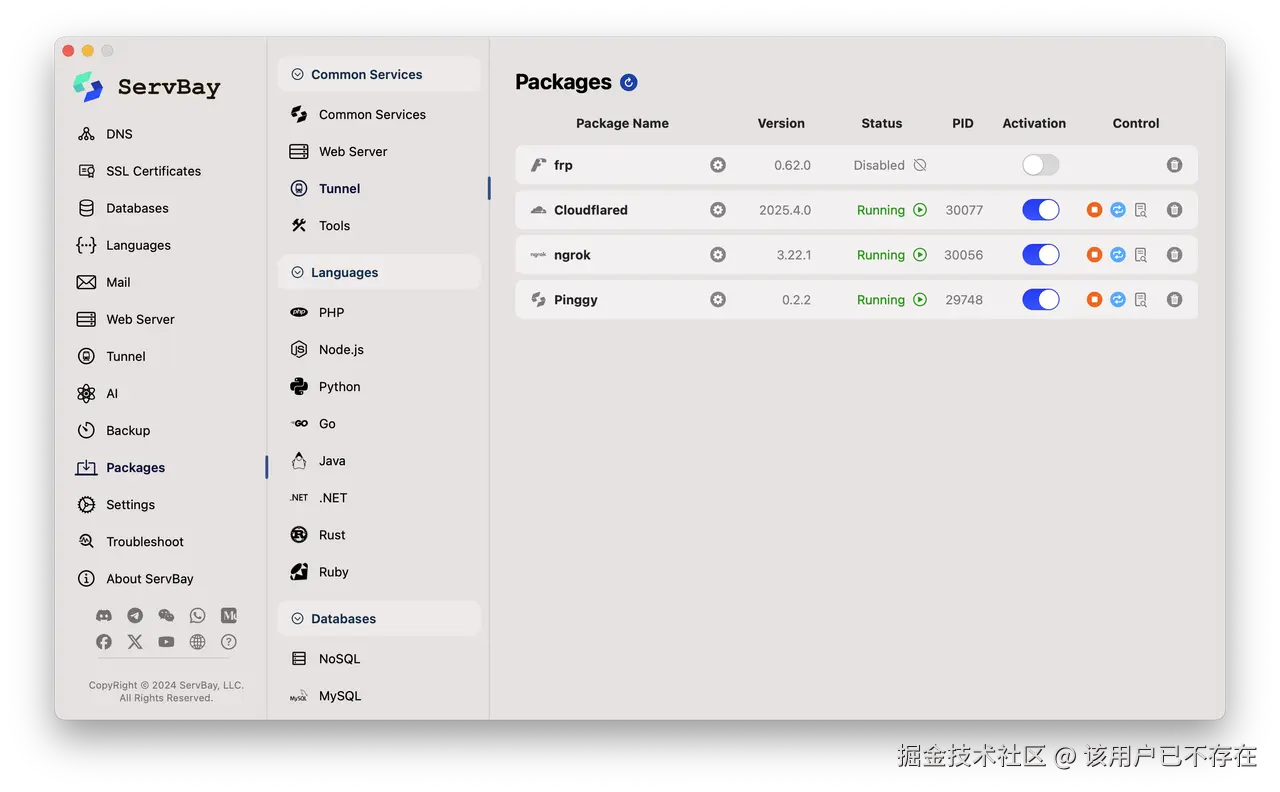Image resolution: width=1280 pixels, height=792 pixels.
Task: Open ServBay Discord link icon
Action: pos(104,616)
